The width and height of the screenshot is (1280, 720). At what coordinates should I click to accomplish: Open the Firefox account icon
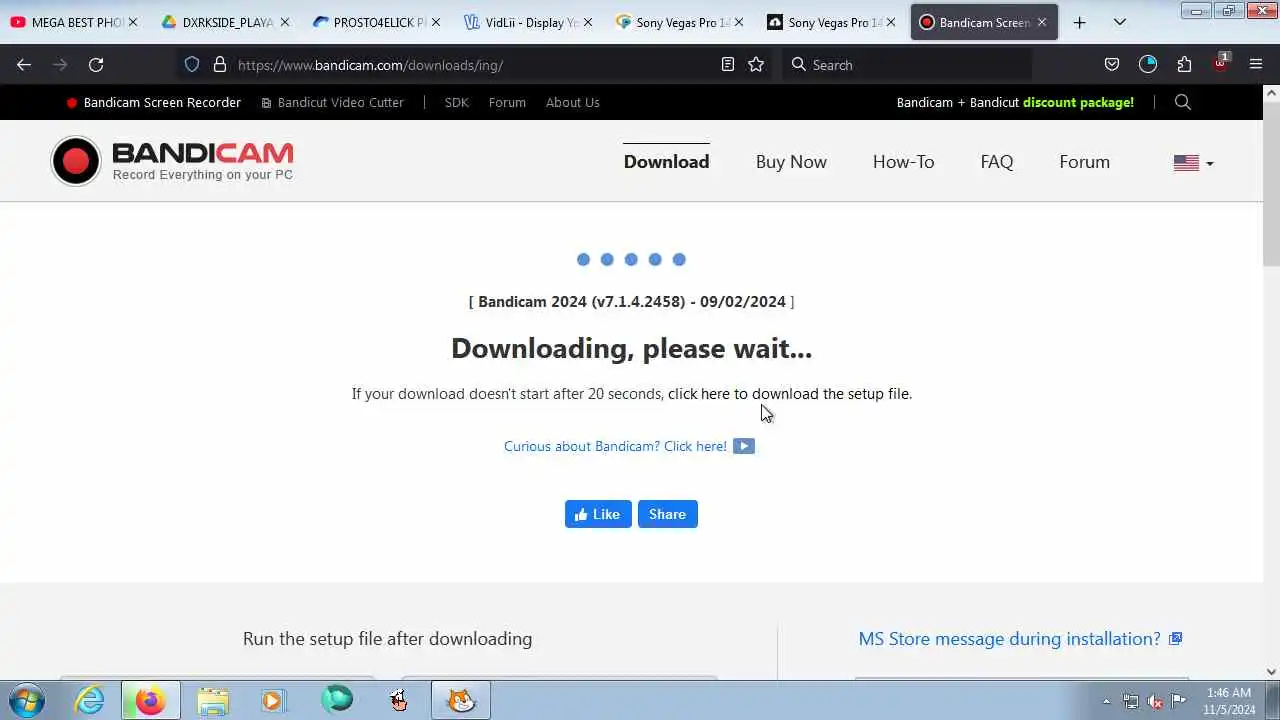(x=1148, y=64)
